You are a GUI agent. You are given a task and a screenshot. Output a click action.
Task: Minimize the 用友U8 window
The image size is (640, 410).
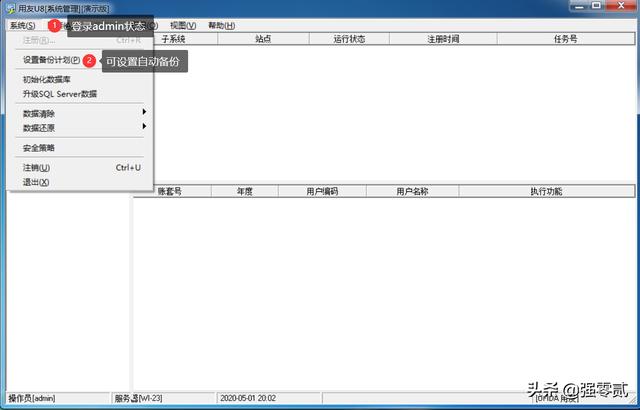[580, 6]
